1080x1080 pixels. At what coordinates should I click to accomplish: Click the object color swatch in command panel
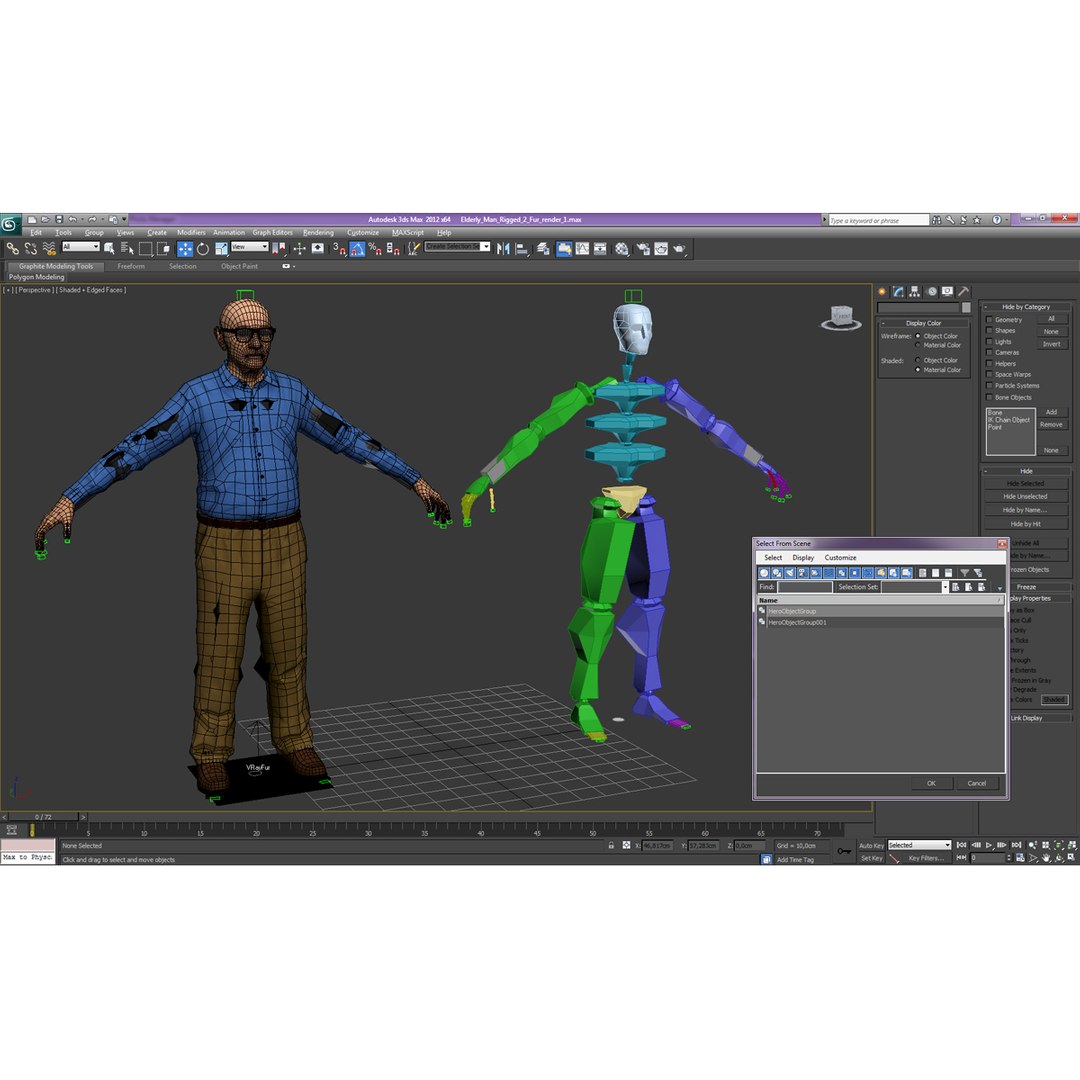click(966, 307)
